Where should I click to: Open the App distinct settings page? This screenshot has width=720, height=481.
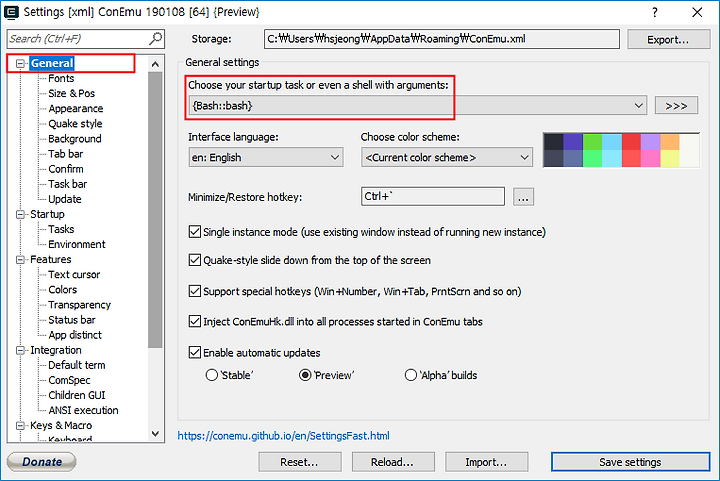[75, 335]
